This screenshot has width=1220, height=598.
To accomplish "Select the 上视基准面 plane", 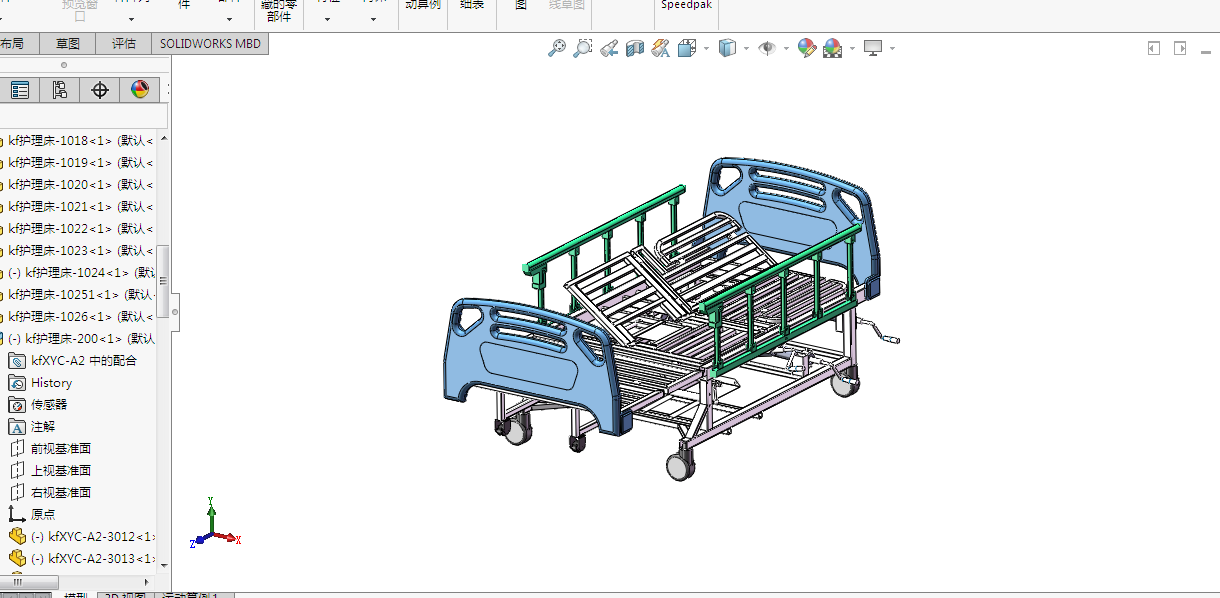I will tap(50, 471).
